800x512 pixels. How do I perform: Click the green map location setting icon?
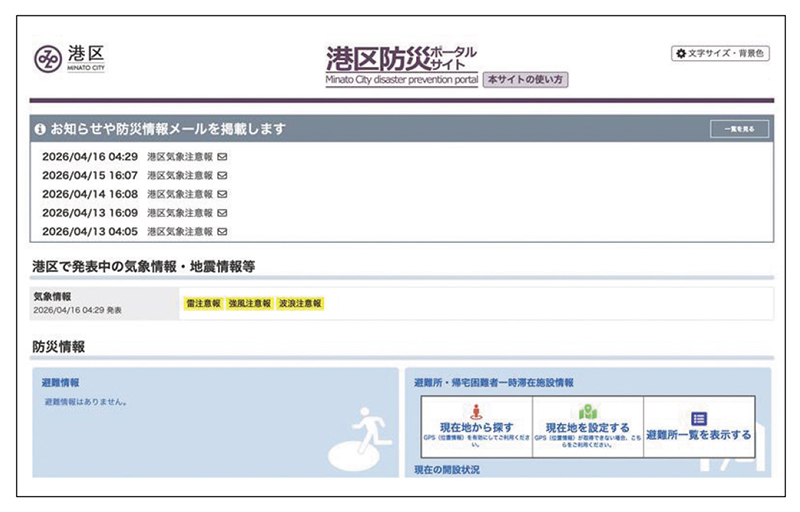[588, 412]
